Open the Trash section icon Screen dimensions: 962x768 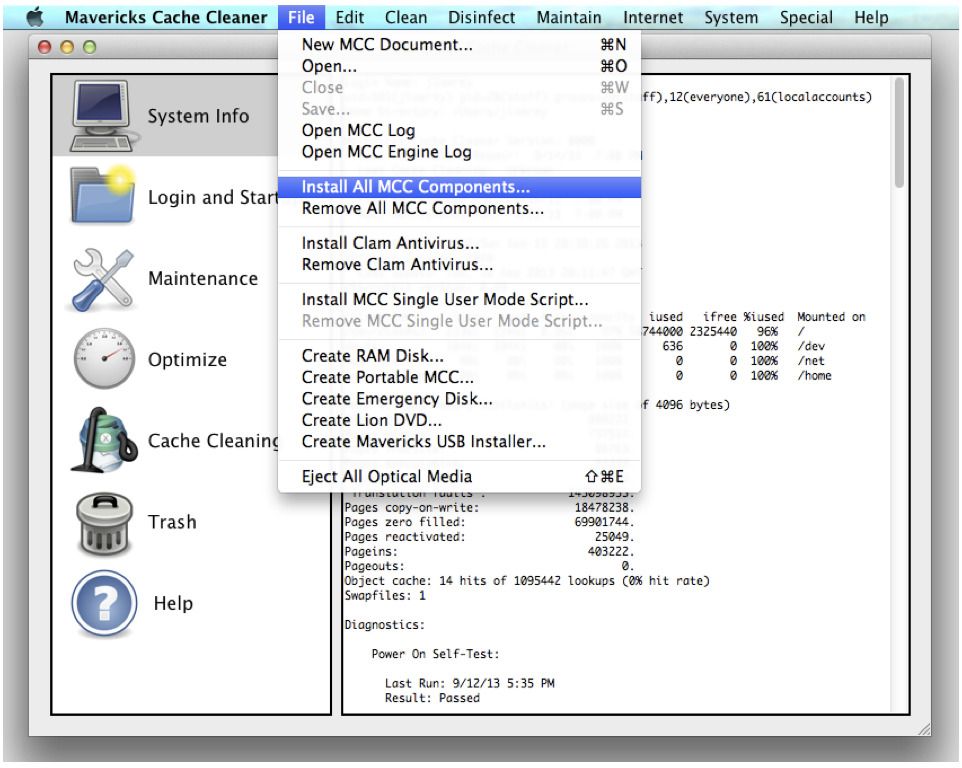pos(102,521)
